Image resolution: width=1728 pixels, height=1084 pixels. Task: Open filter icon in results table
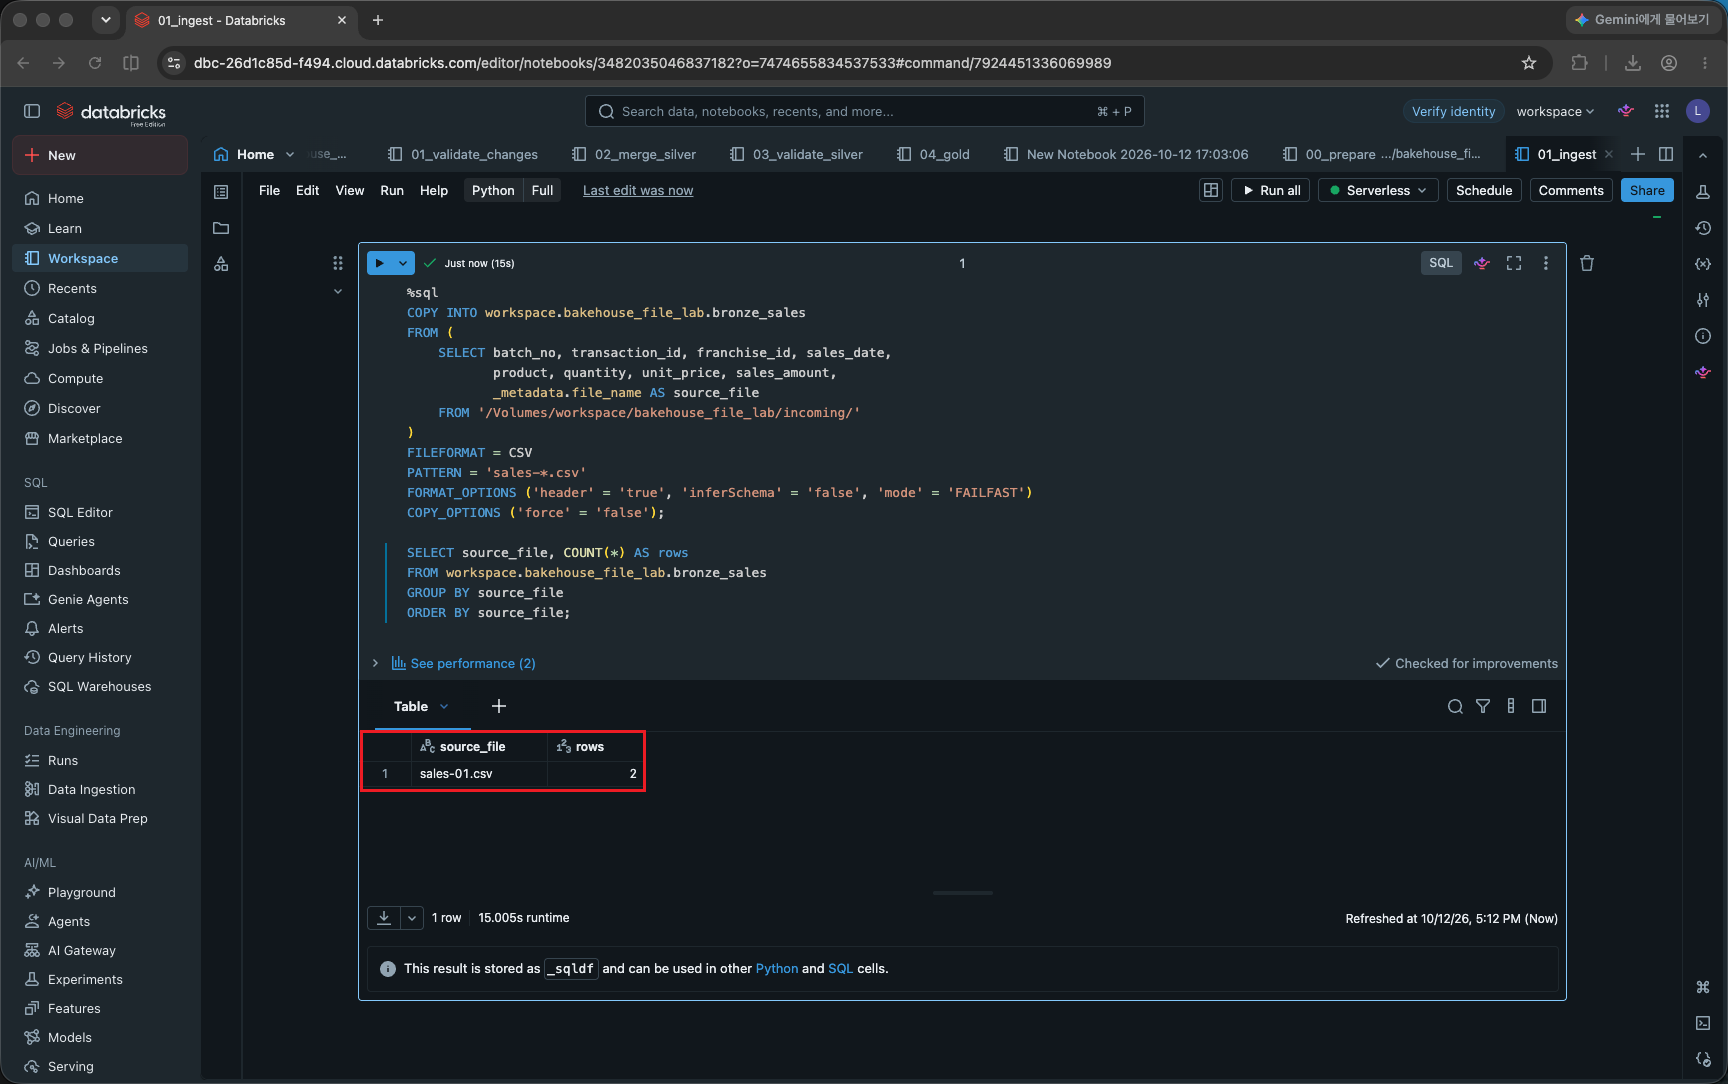(x=1483, y=706)
